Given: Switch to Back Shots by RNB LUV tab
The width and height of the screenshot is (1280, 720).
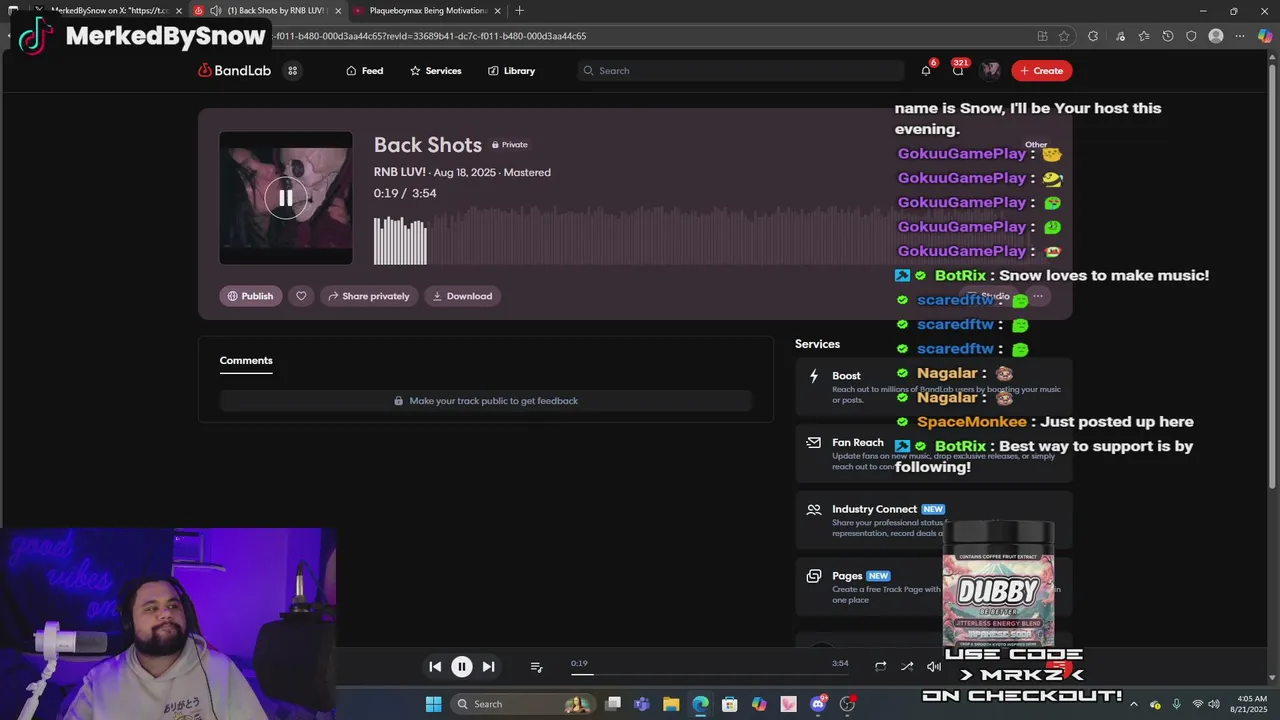Looking at the screenshot, I should (x=268, y=11).
